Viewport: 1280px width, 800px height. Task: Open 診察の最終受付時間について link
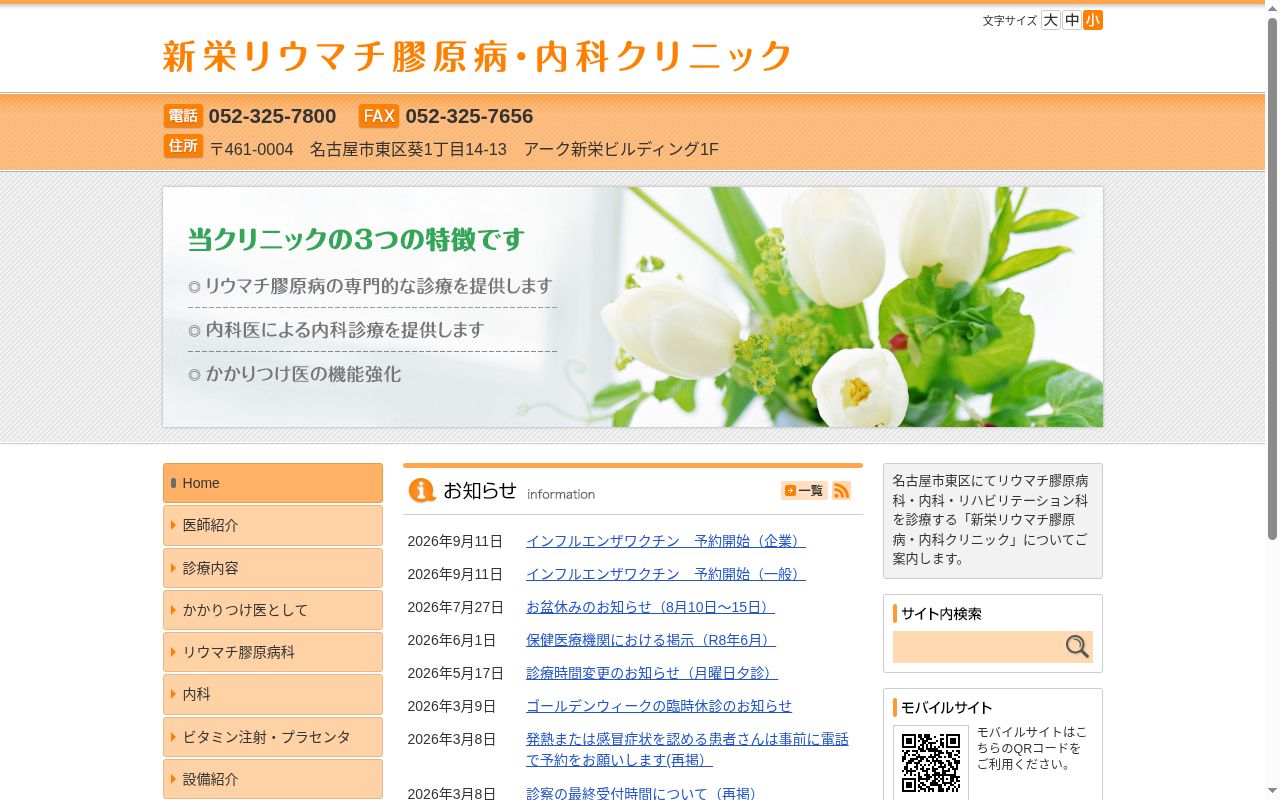pyautogui.click(x=644, y=793)
